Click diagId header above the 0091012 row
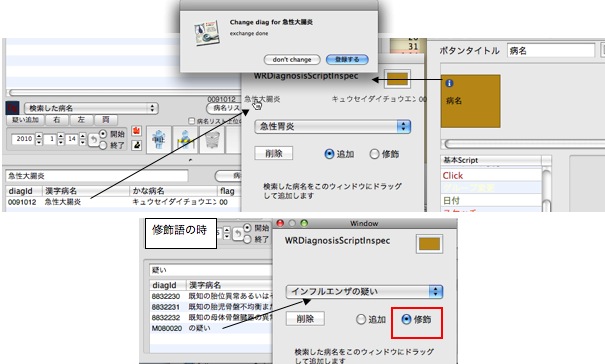The height and width of the screenshot is (364, 605). coord(23,191)
